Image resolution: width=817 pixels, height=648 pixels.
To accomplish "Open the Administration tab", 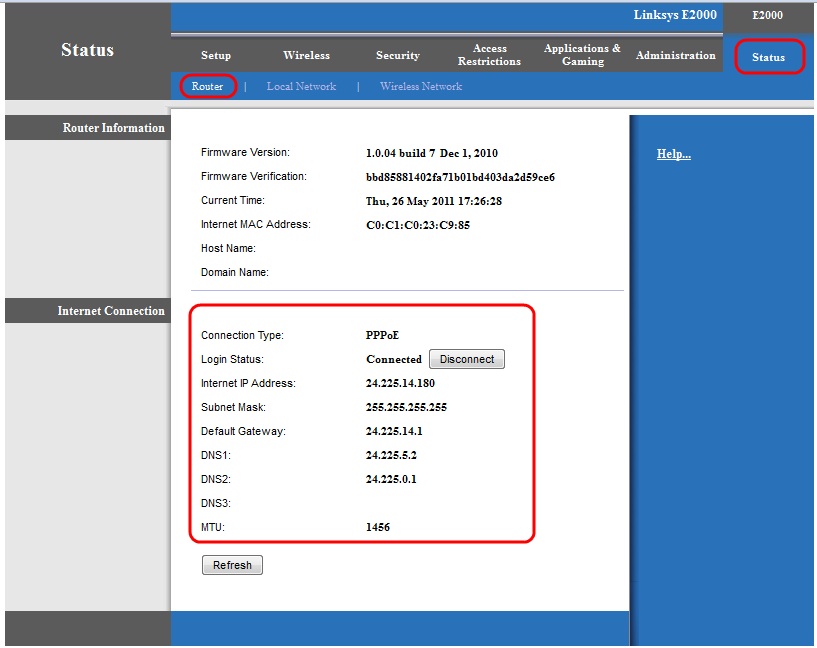I will (x=675, y=55).
